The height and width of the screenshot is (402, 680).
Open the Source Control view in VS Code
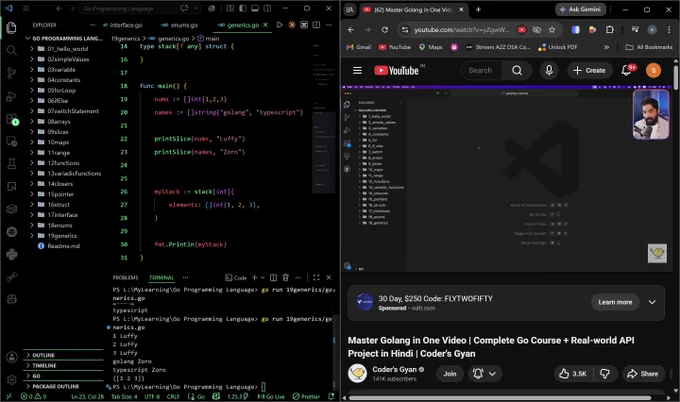[12, 73]
